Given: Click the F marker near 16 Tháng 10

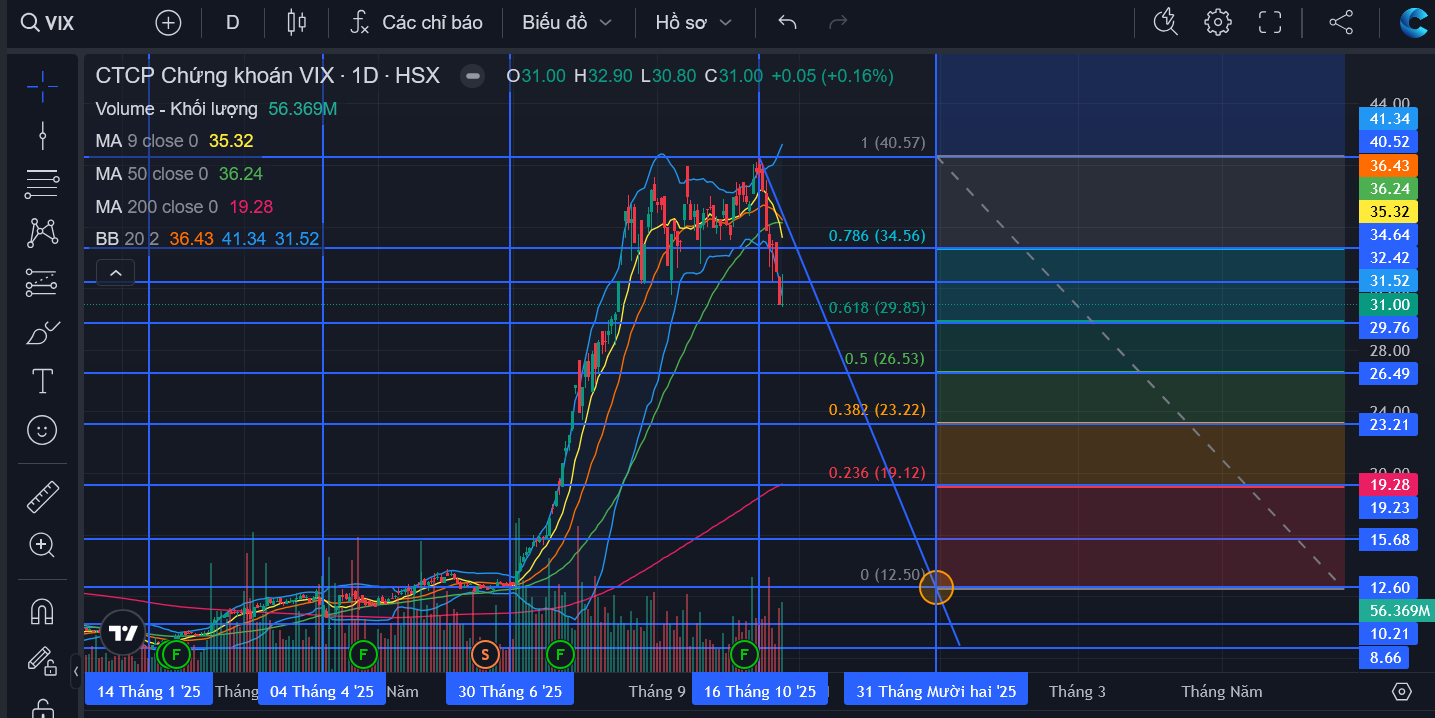Looking at the screenshot, I should tap(744, 655).
